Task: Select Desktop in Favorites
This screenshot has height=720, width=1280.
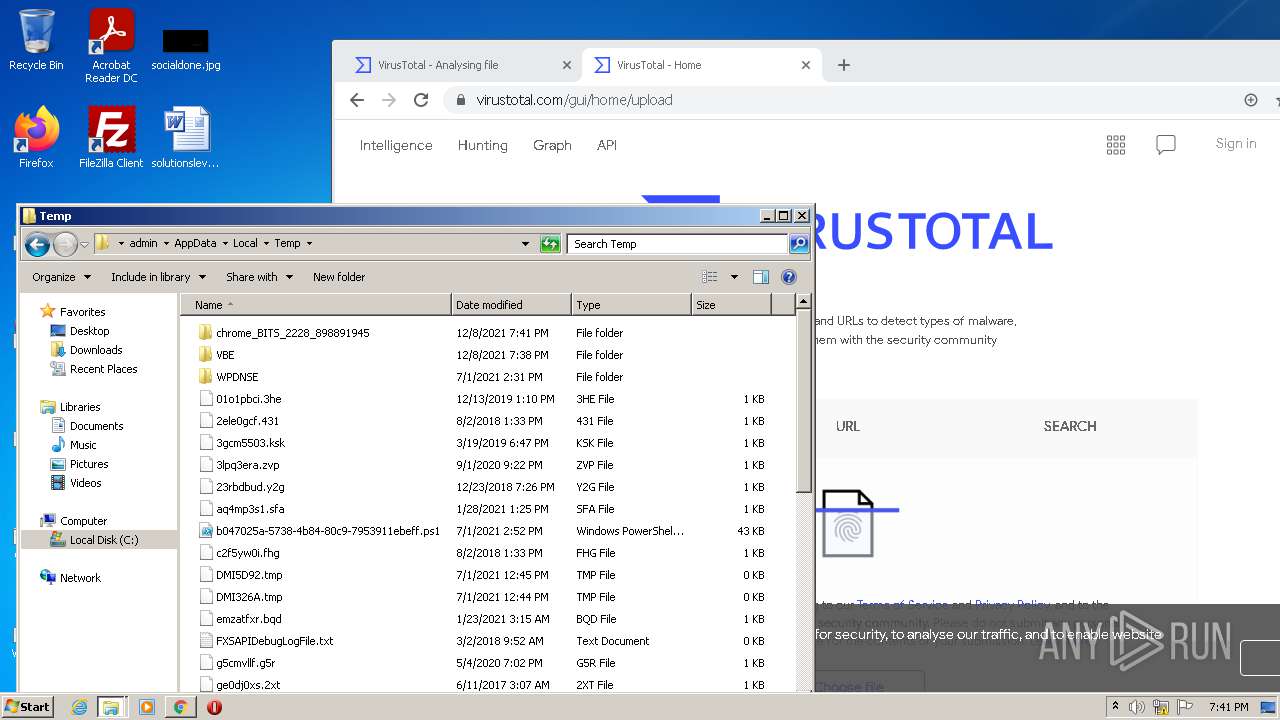Action: click(x=89, y=331)
